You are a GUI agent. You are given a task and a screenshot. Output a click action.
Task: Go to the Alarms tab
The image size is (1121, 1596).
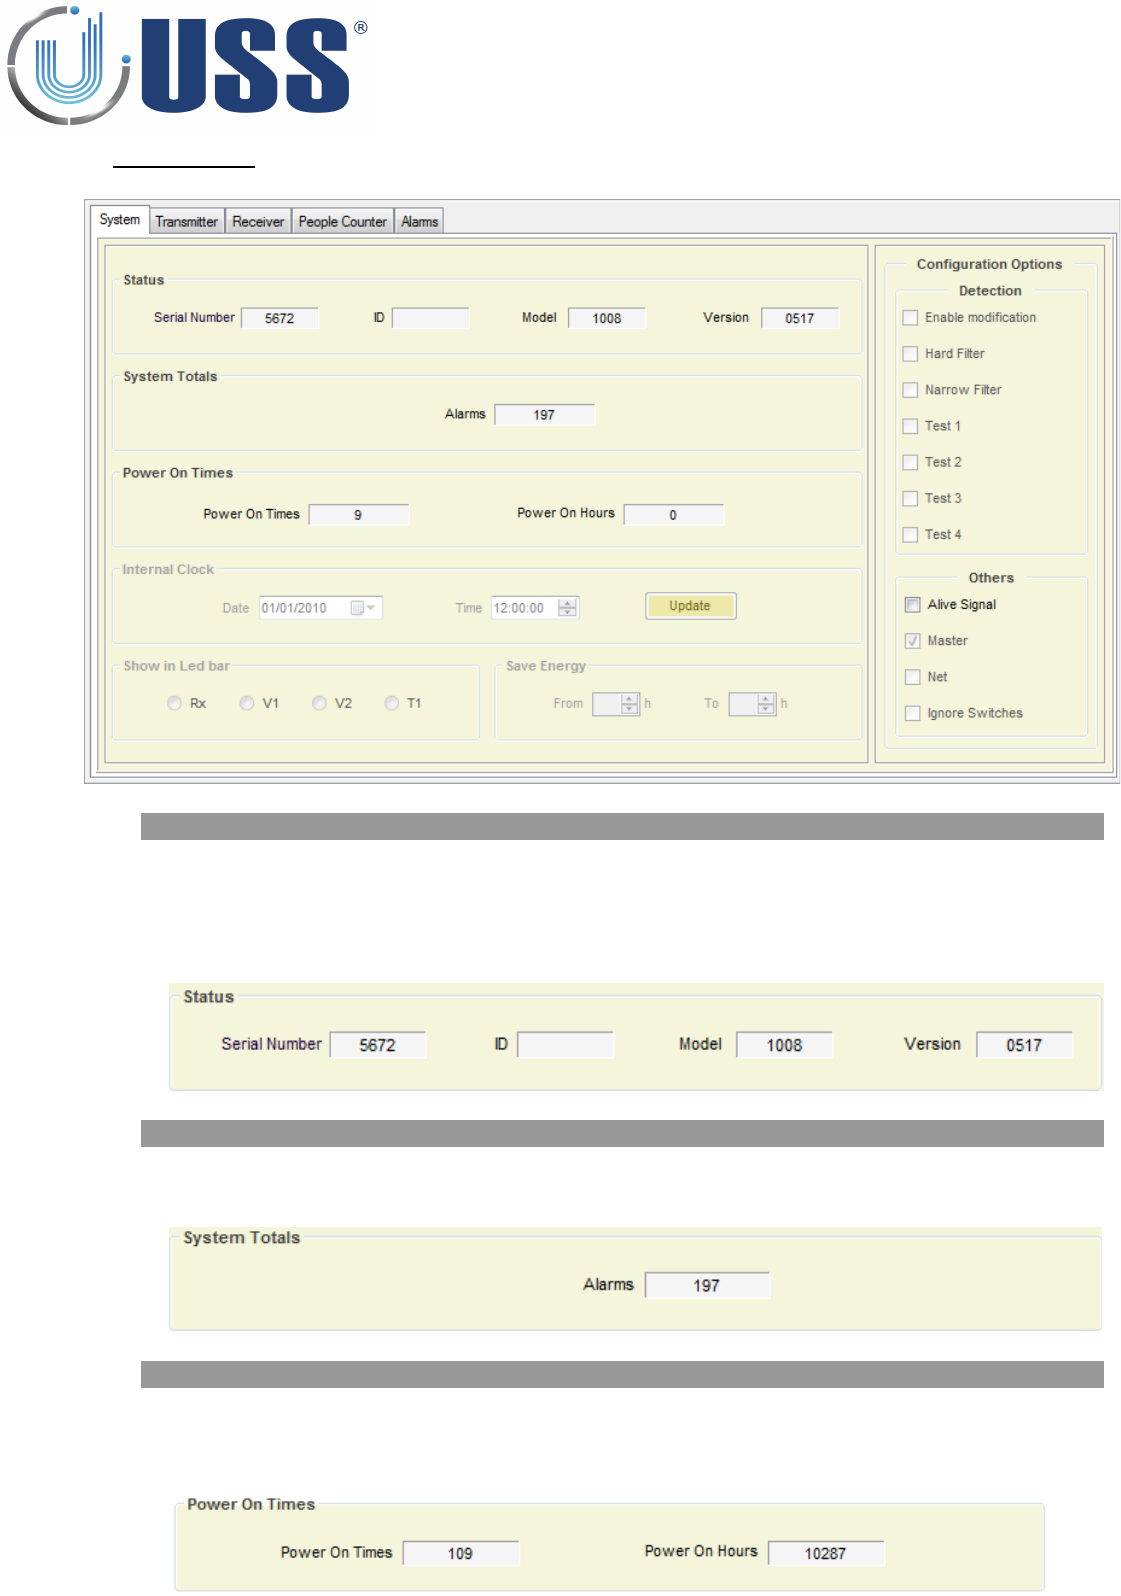(x=419, y=221)
